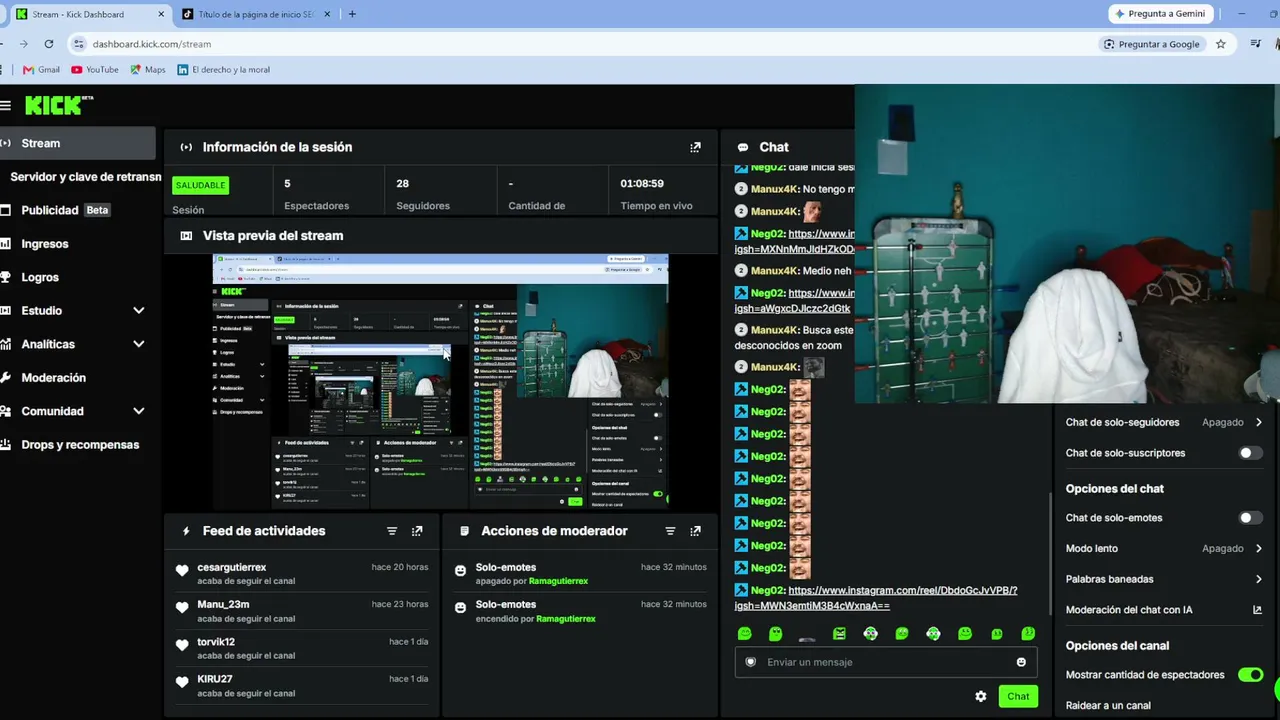
Task: Click the Enviar un mensaje input field
Action: tap(885, 662)
